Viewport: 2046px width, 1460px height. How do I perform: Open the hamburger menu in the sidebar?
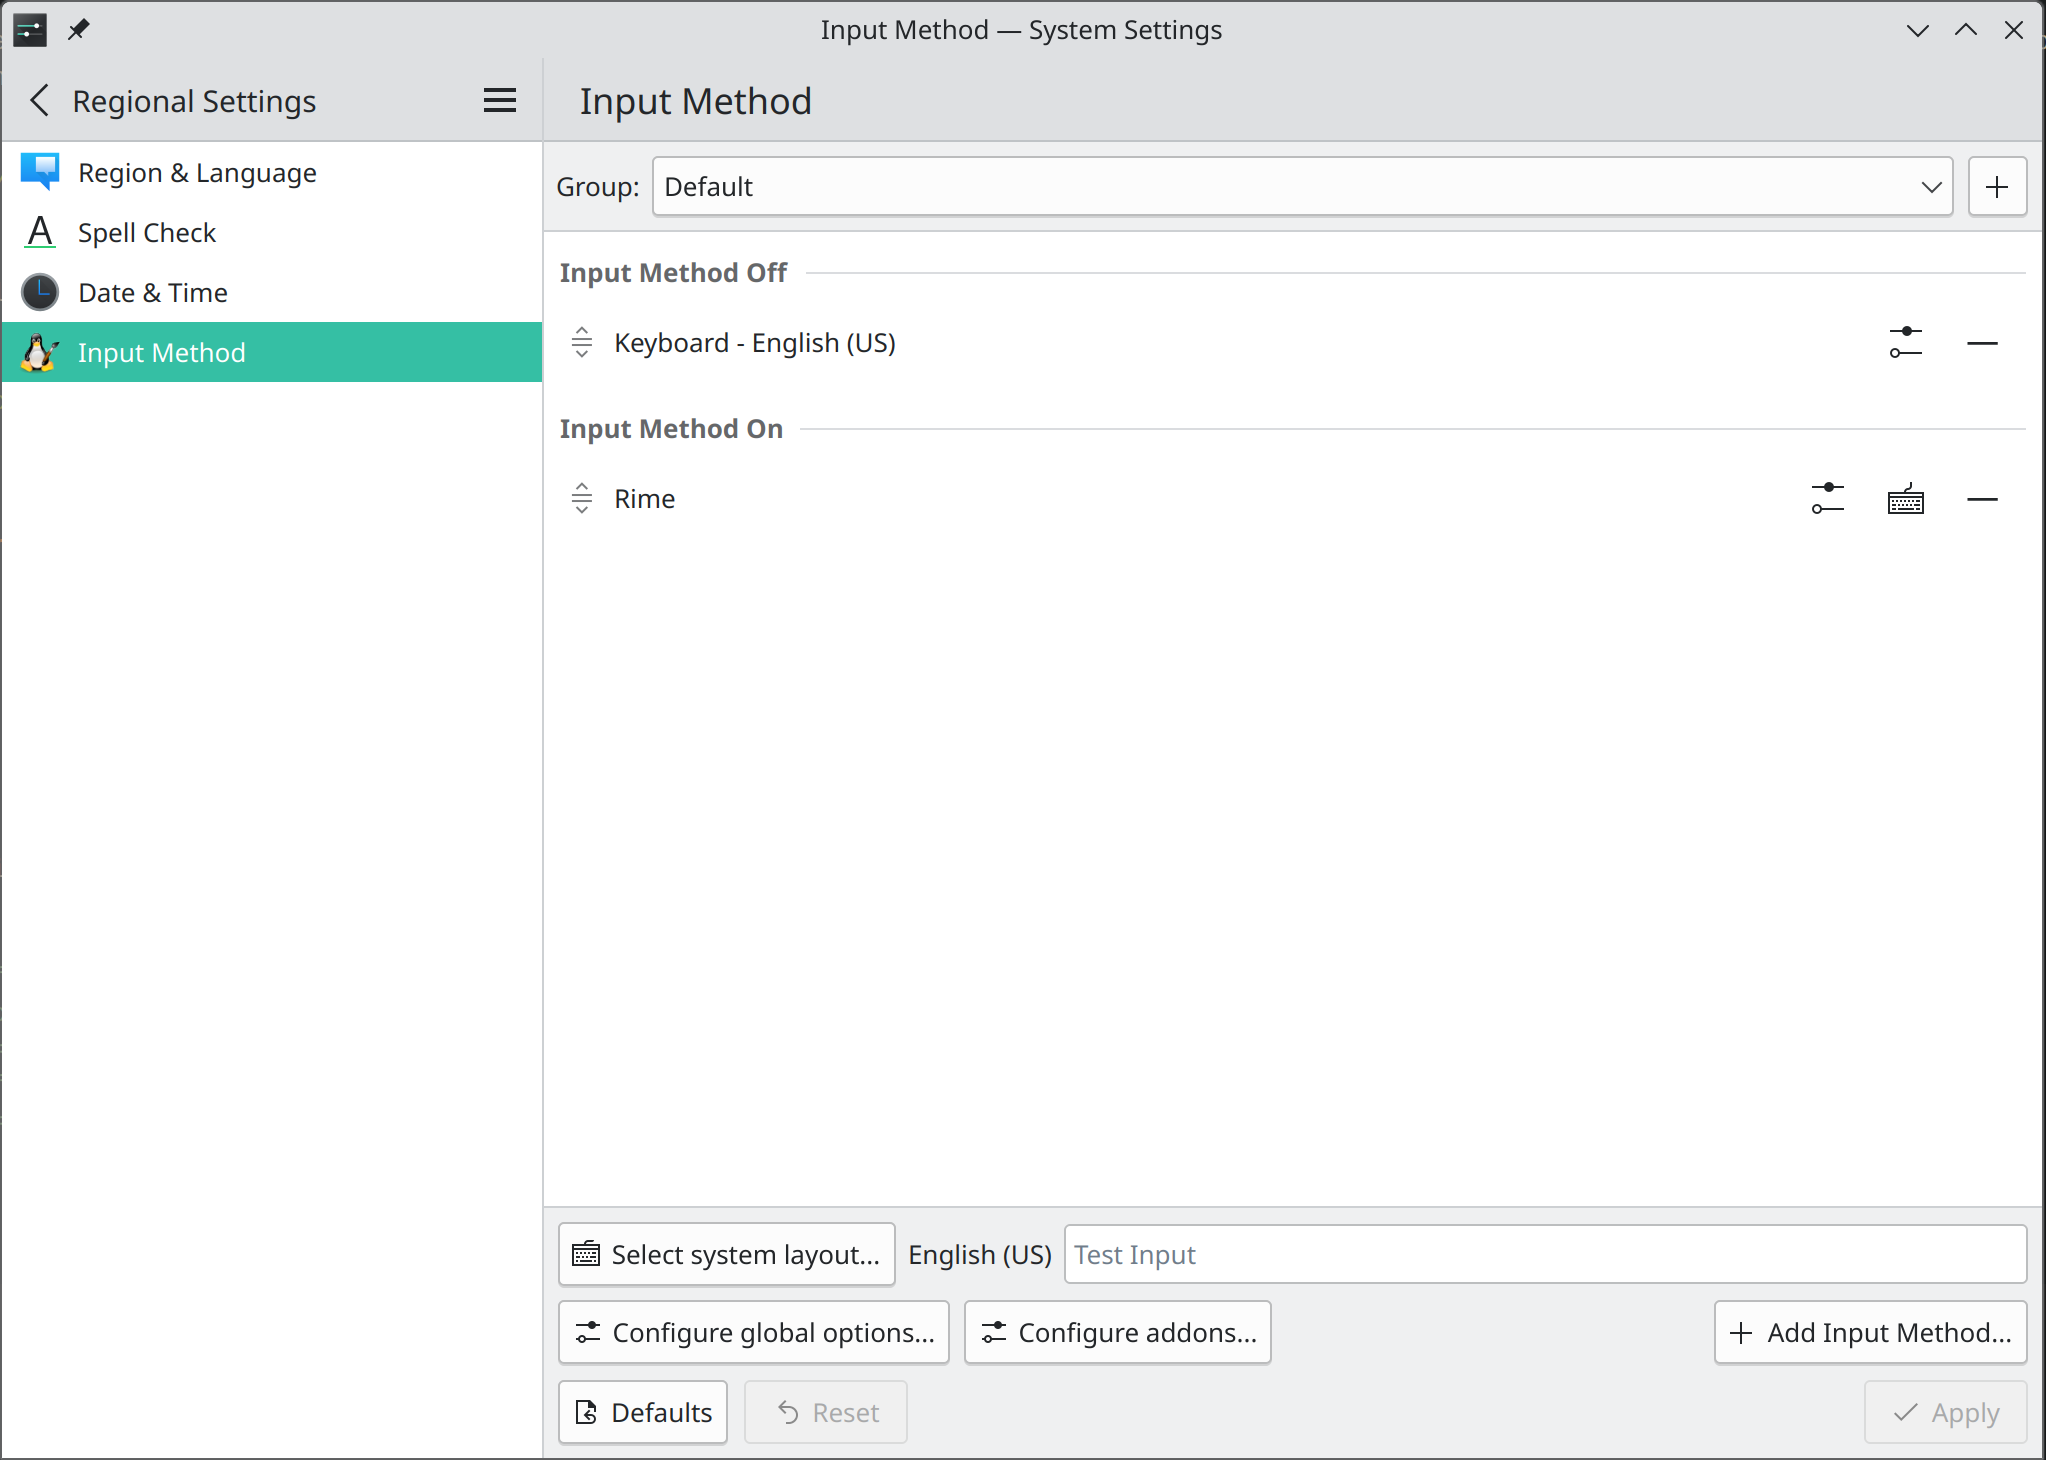tap(500, 100)
